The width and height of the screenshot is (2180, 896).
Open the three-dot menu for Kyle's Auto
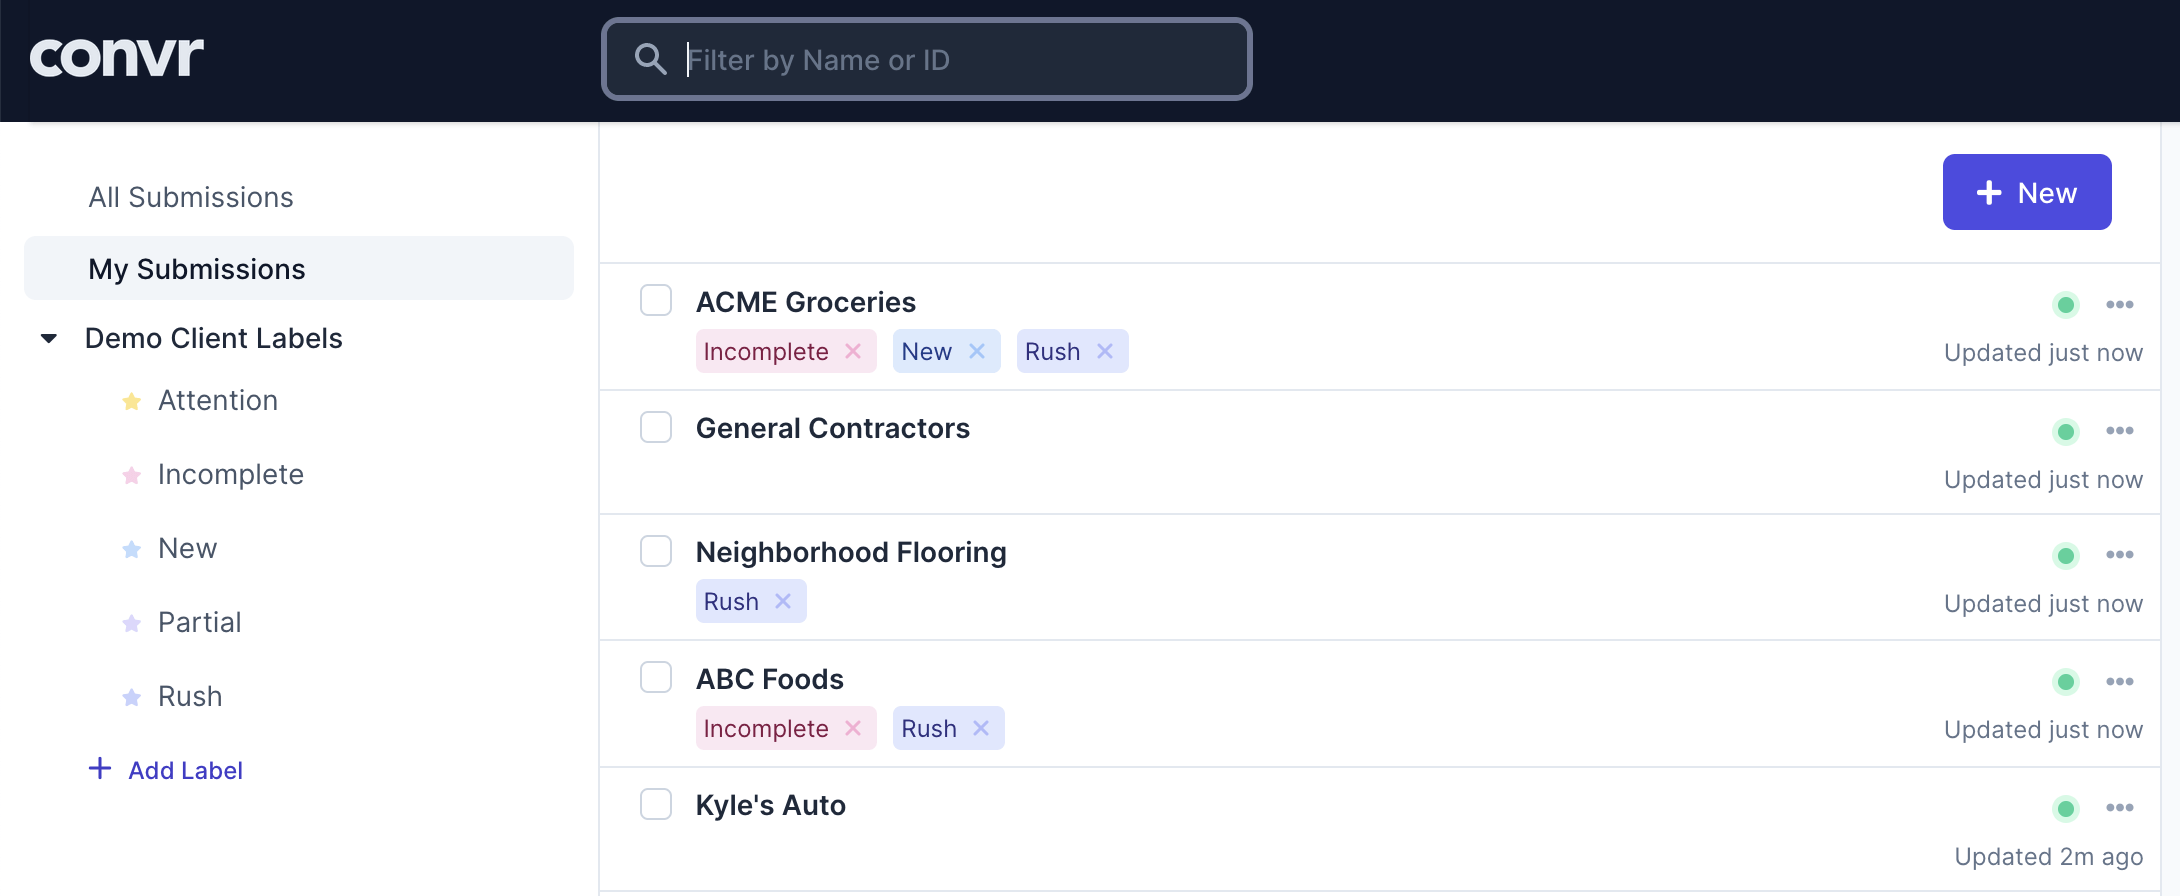(2121, 807)
